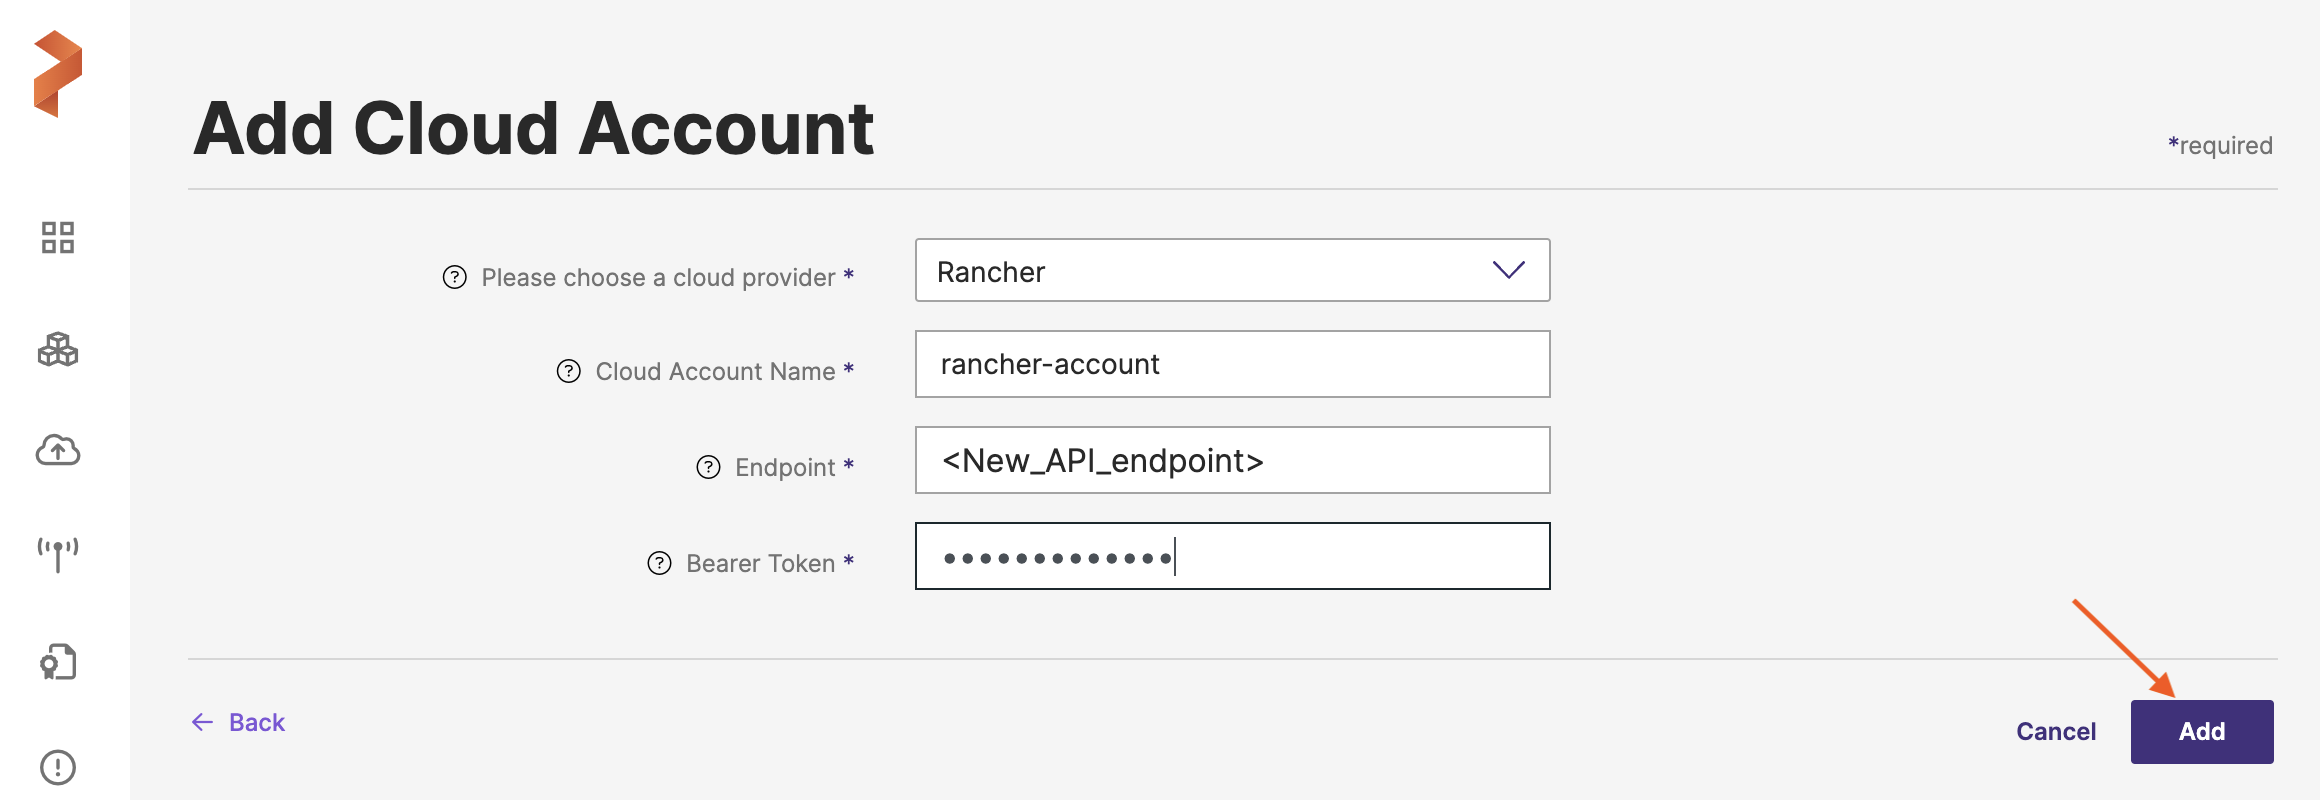The image size is (2320, 800).
Task: Open the clusters cubes icon in sidebar
Action: (x=58, y=350)
